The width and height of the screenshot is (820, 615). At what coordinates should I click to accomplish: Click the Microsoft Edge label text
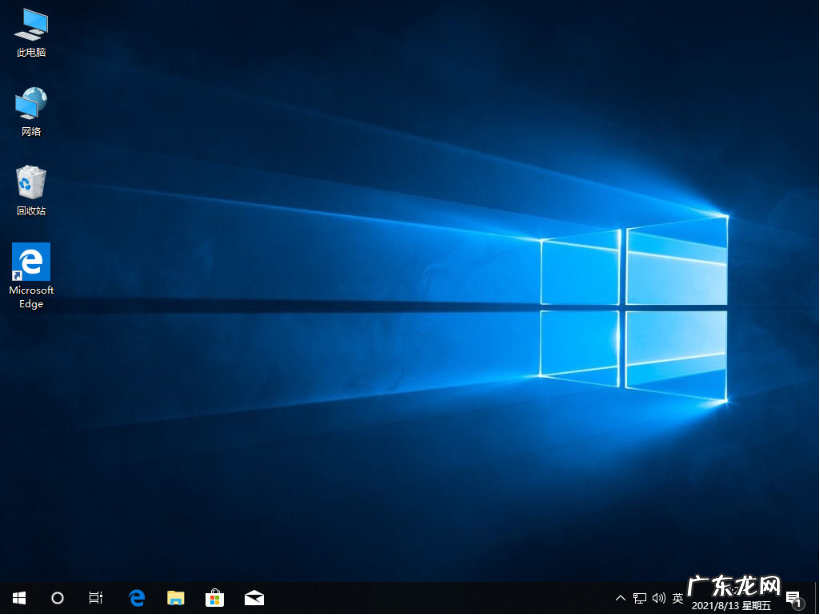[x=30, y=297]
